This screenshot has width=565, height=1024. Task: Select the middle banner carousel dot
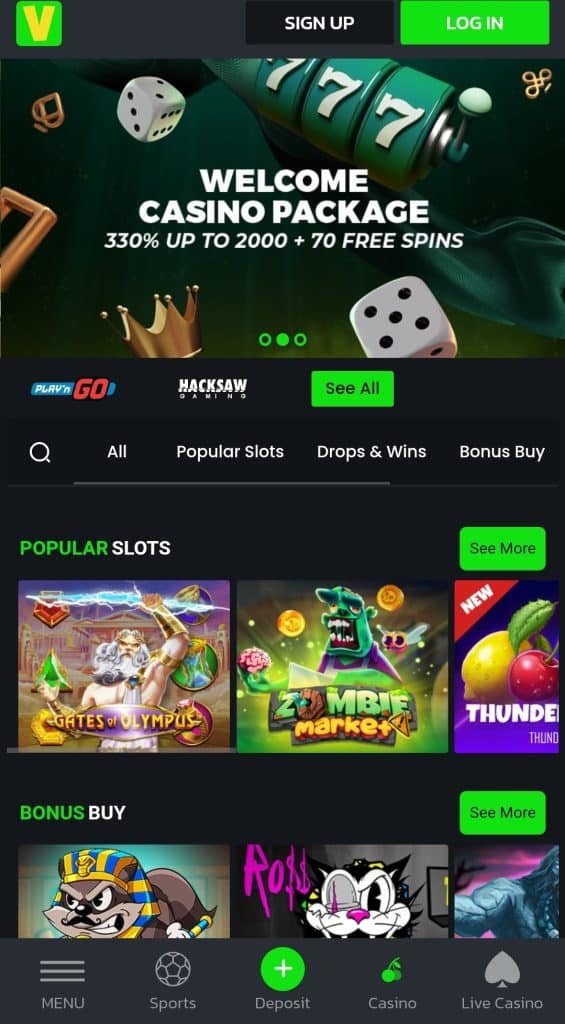pyautogui.click(x=283, y=340)
